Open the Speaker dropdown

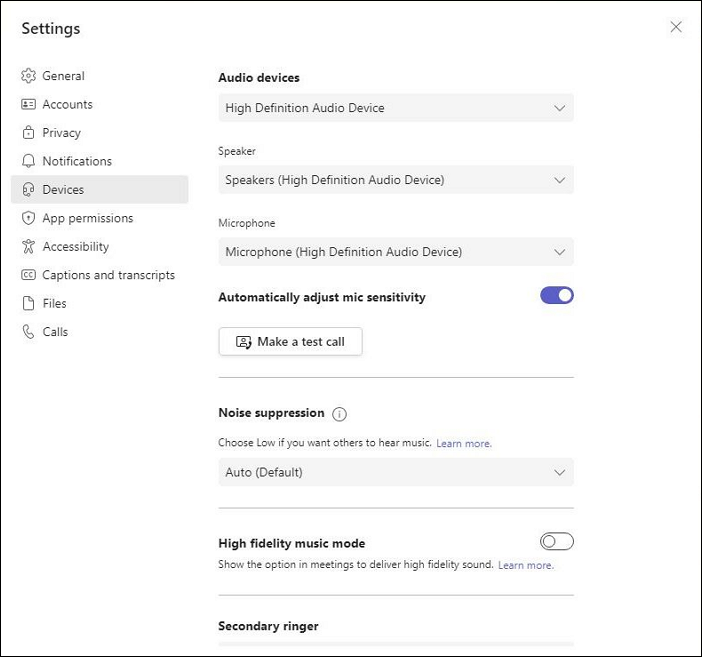point(396,180)
